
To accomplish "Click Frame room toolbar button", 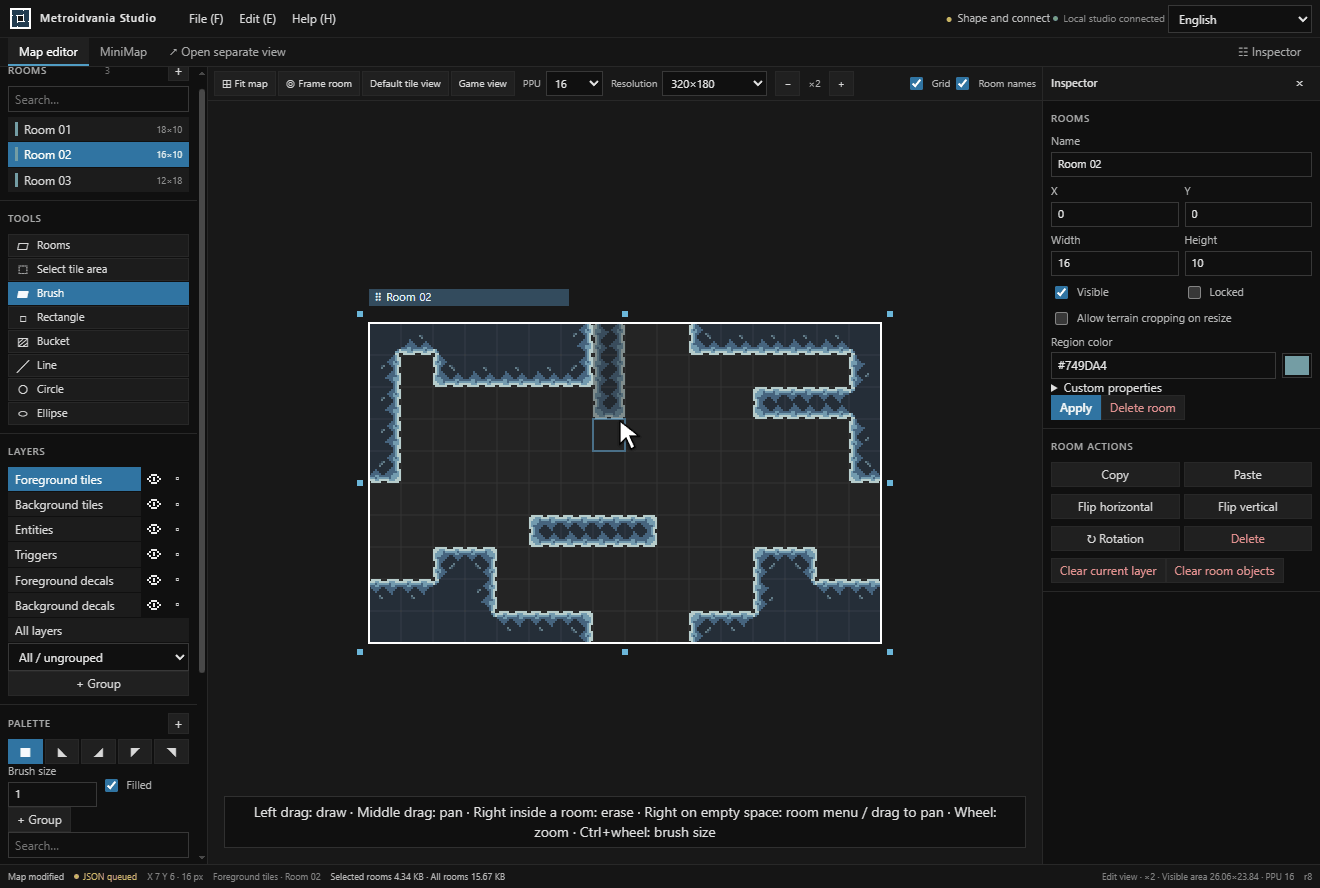I will pyautogui.click(x=319, y=84).
